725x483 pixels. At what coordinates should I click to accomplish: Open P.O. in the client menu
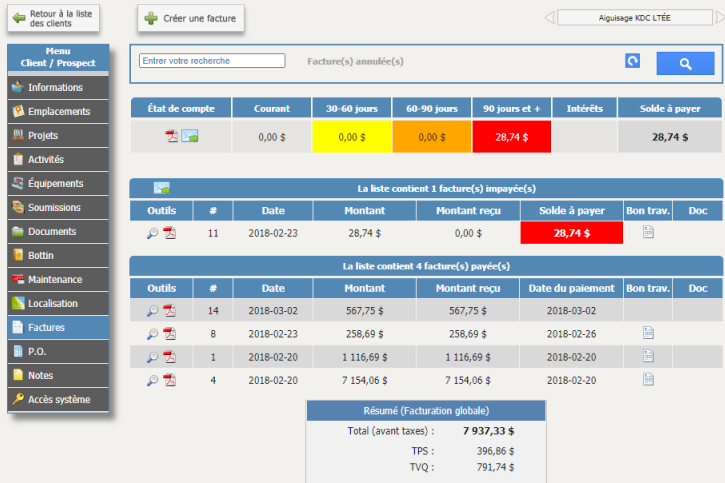coord(58,352)
